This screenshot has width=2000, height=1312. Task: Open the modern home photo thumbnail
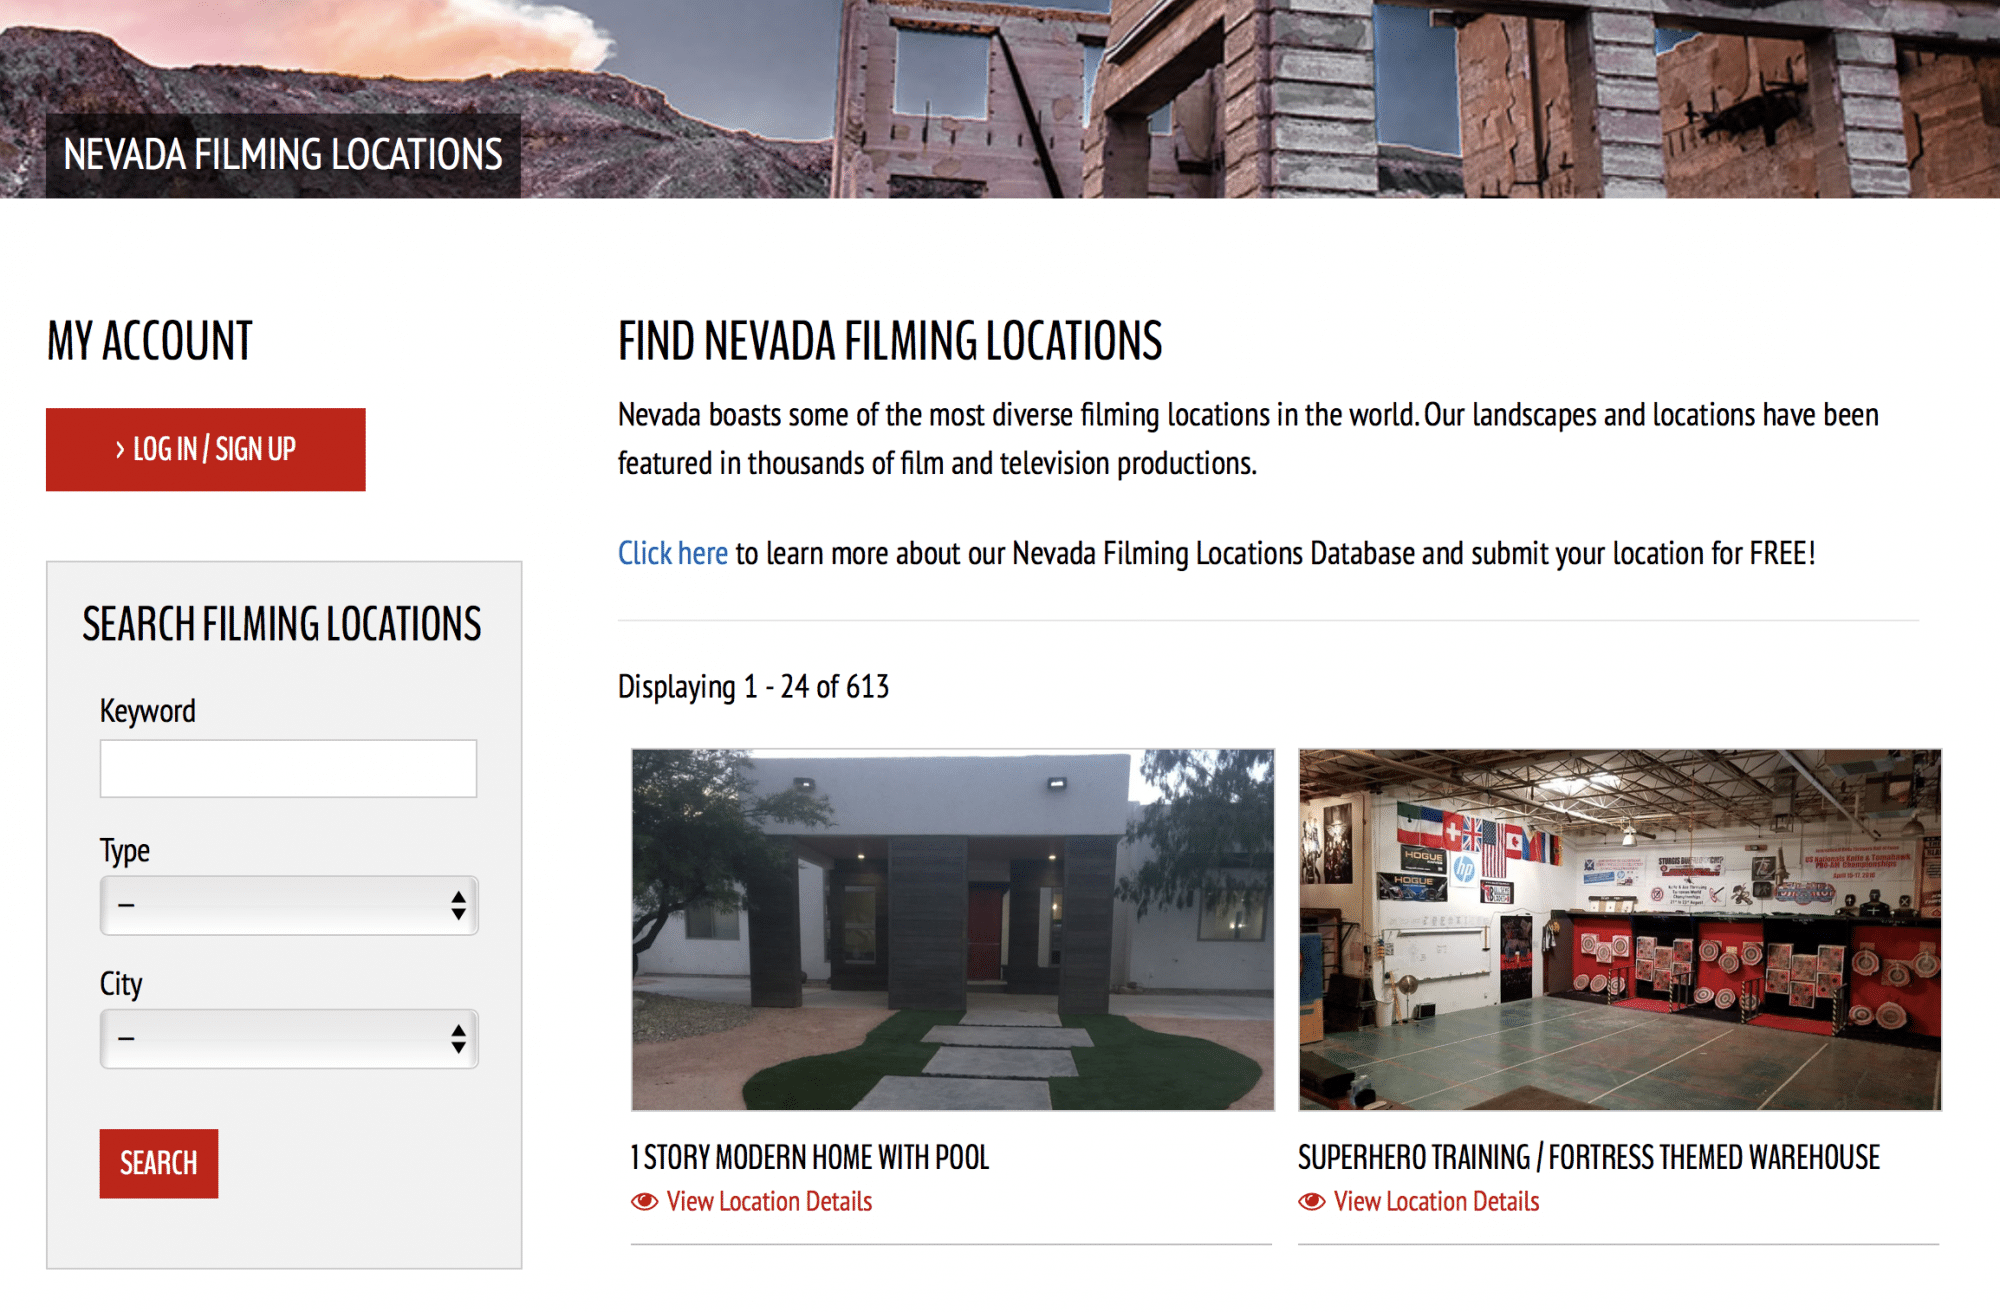pyautogui.click(x=952, y=929)
